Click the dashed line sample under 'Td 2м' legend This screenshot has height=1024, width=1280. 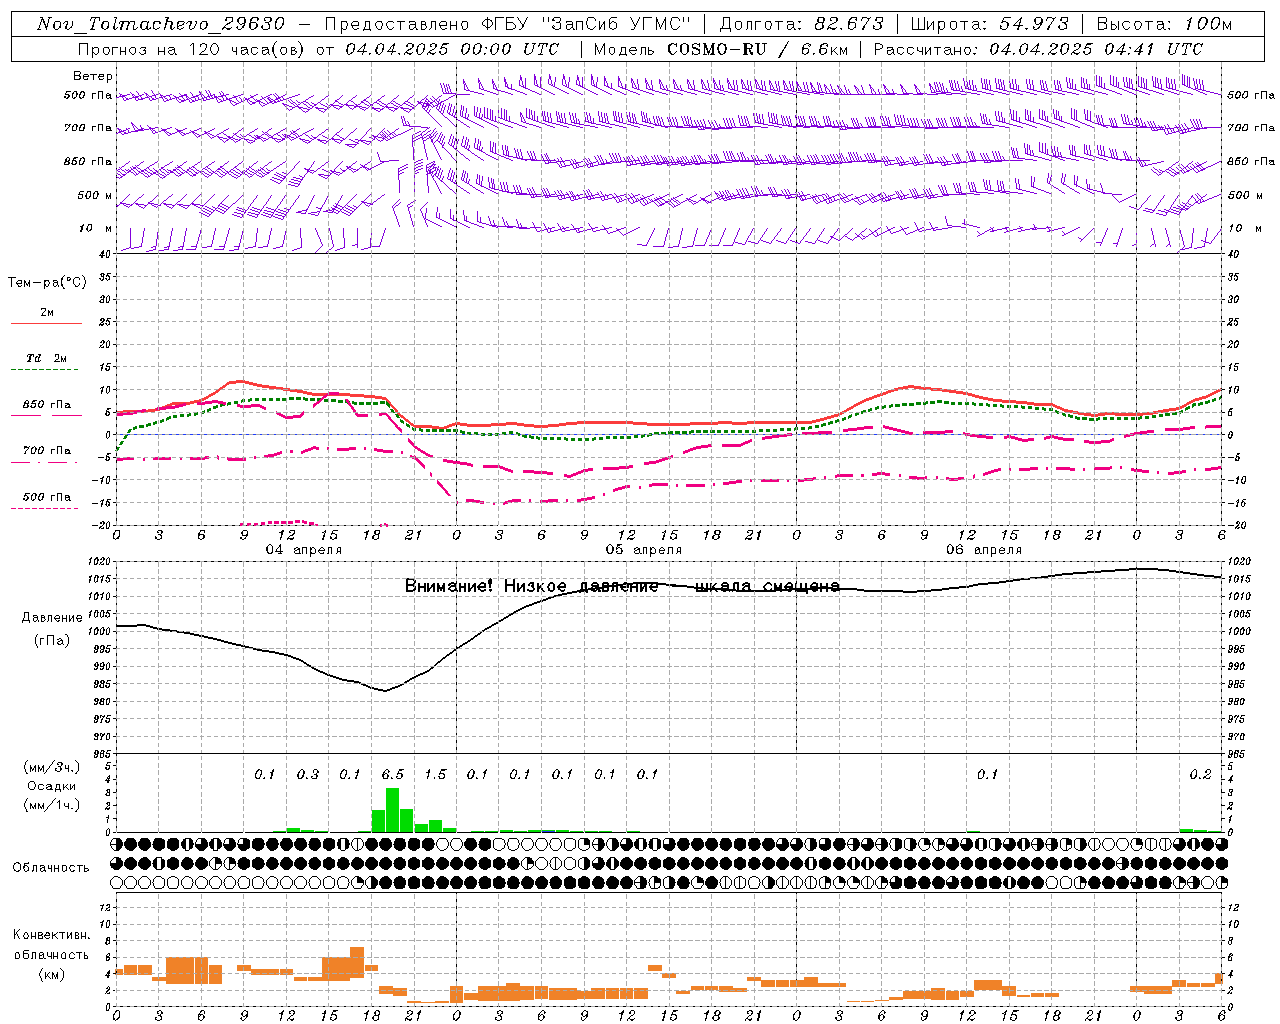pos(46,370)
